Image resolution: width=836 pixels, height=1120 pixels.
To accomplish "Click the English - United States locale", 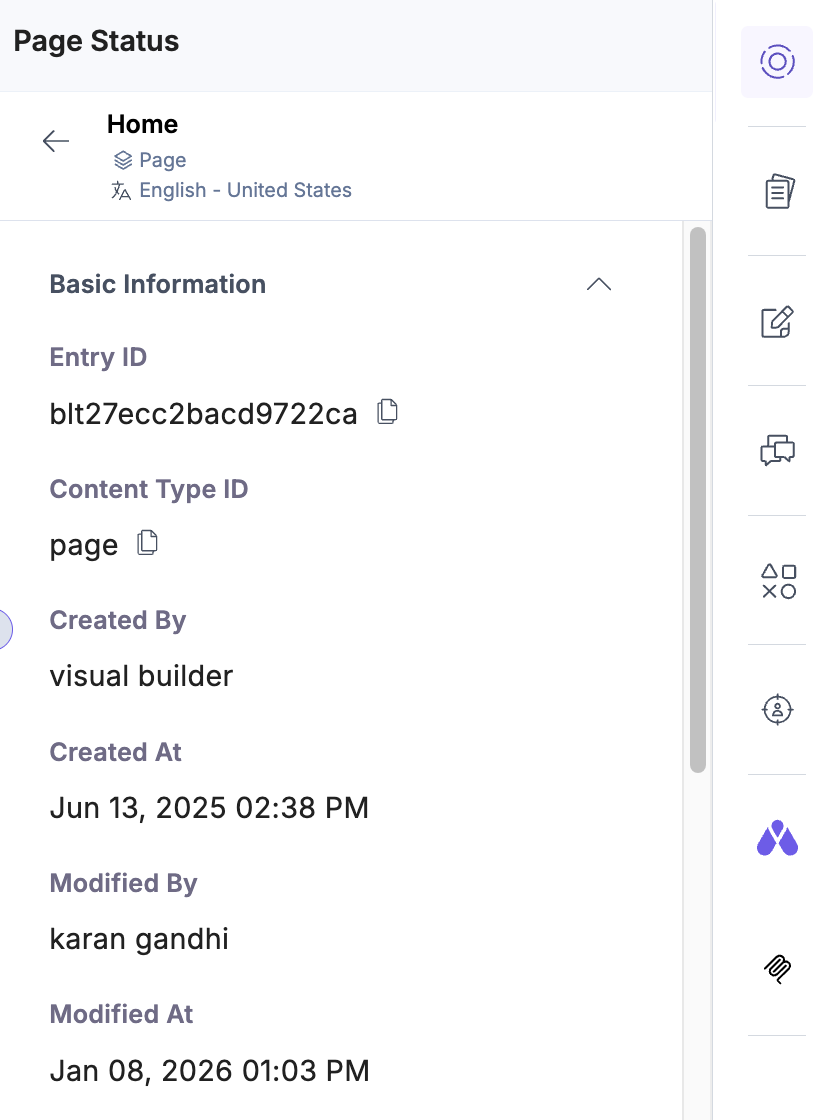I will coord(245,190).
